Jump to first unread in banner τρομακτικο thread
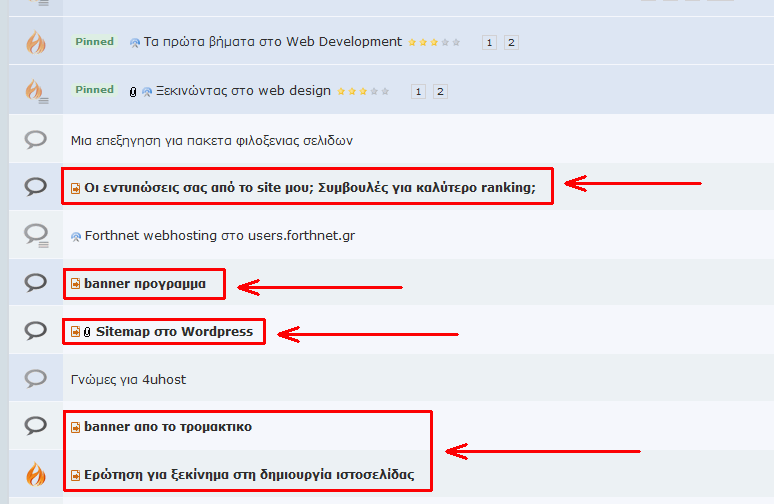Screen dimensions: 774x504 click(x=76, y=427)
